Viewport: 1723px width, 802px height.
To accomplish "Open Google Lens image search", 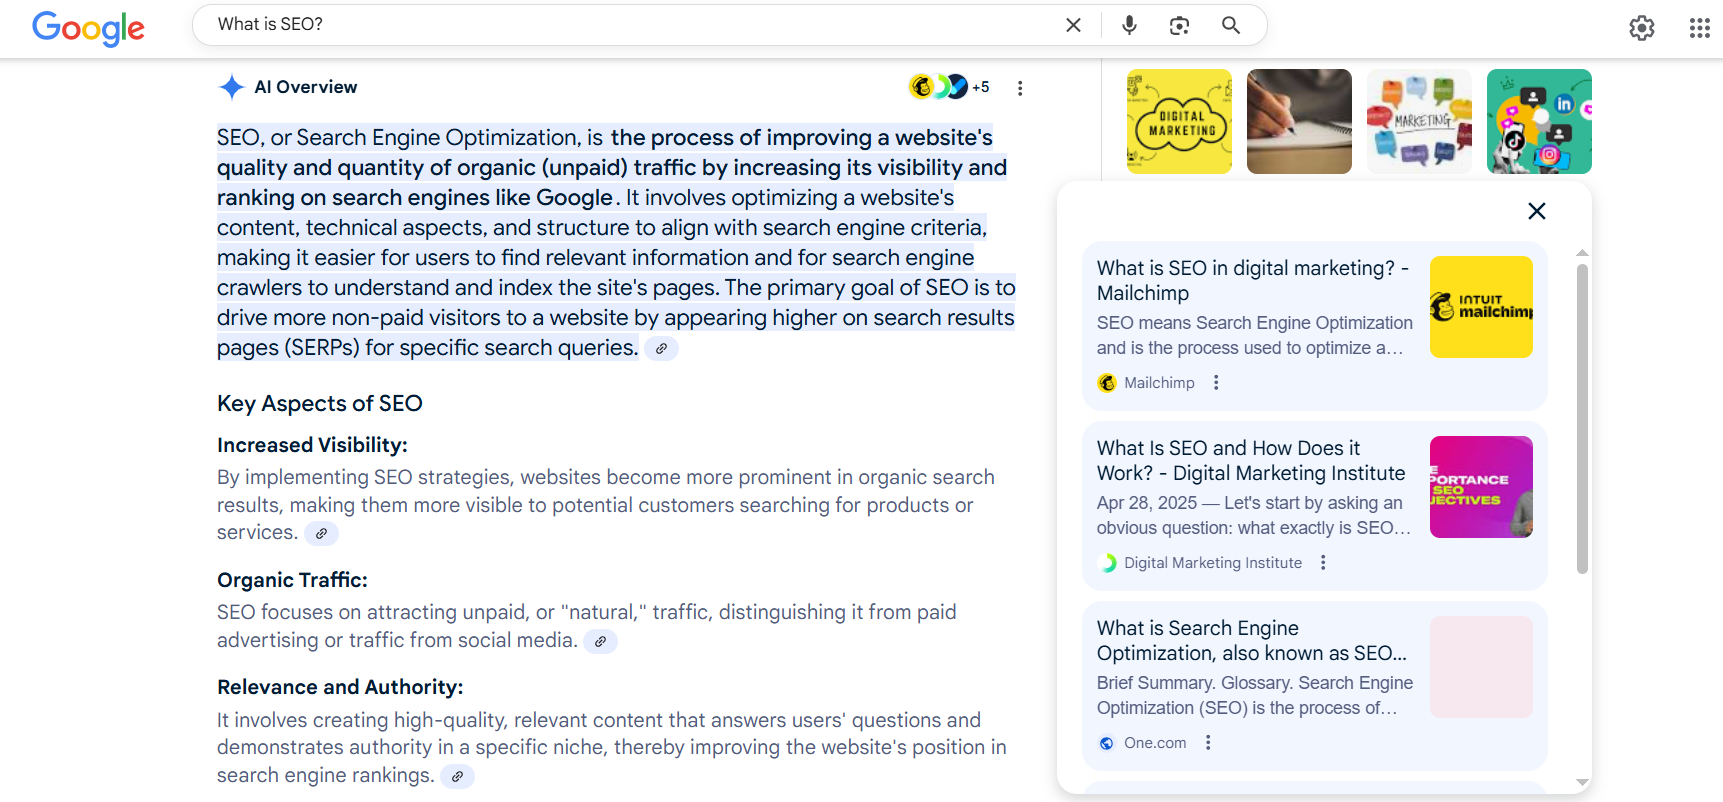I will [1180, 25].
